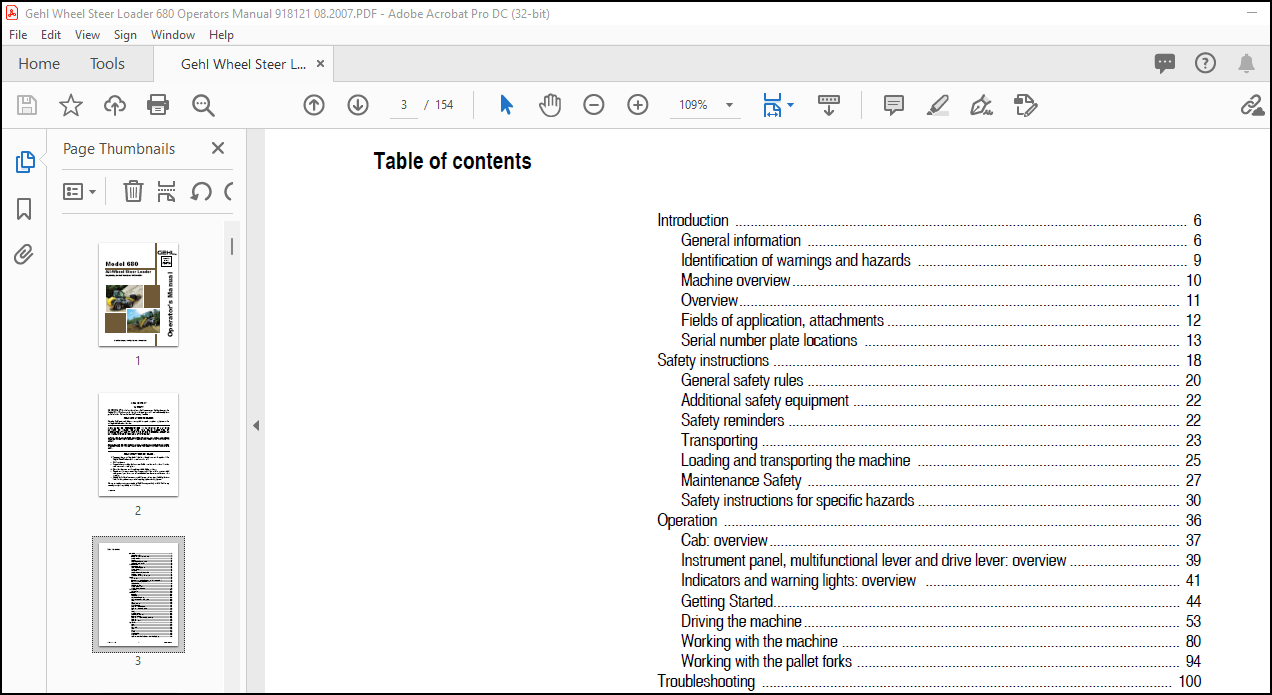The width and height of the screenshot is (1272, 695).
Task: Click Table of contents heading
Action: click(453, 161)
